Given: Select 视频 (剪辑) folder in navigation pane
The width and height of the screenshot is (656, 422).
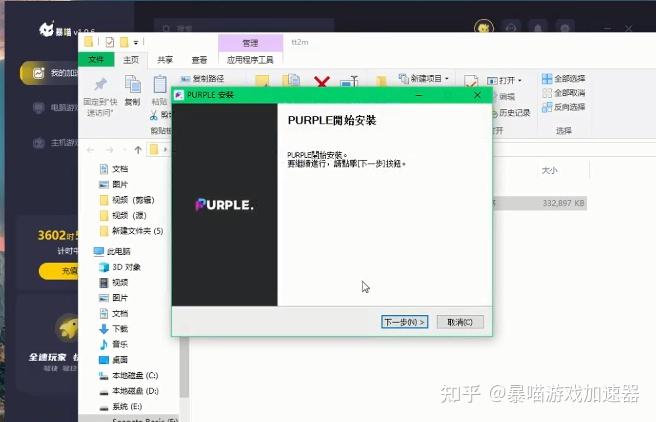Looking at the screenshot, I should click(127, 200).
